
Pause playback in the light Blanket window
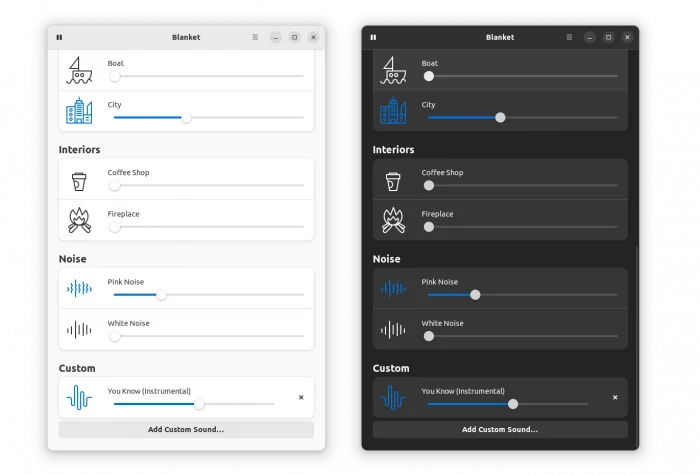tap(59, 37)
